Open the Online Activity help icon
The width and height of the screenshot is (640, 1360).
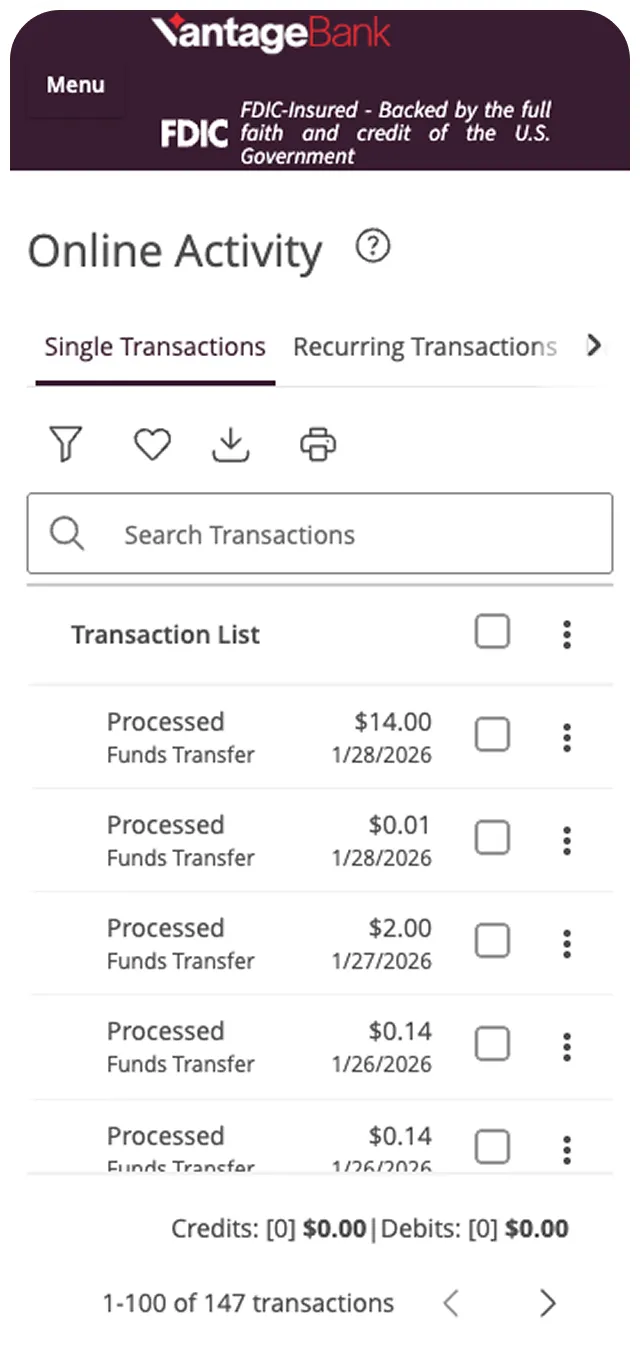coord(373,246)
